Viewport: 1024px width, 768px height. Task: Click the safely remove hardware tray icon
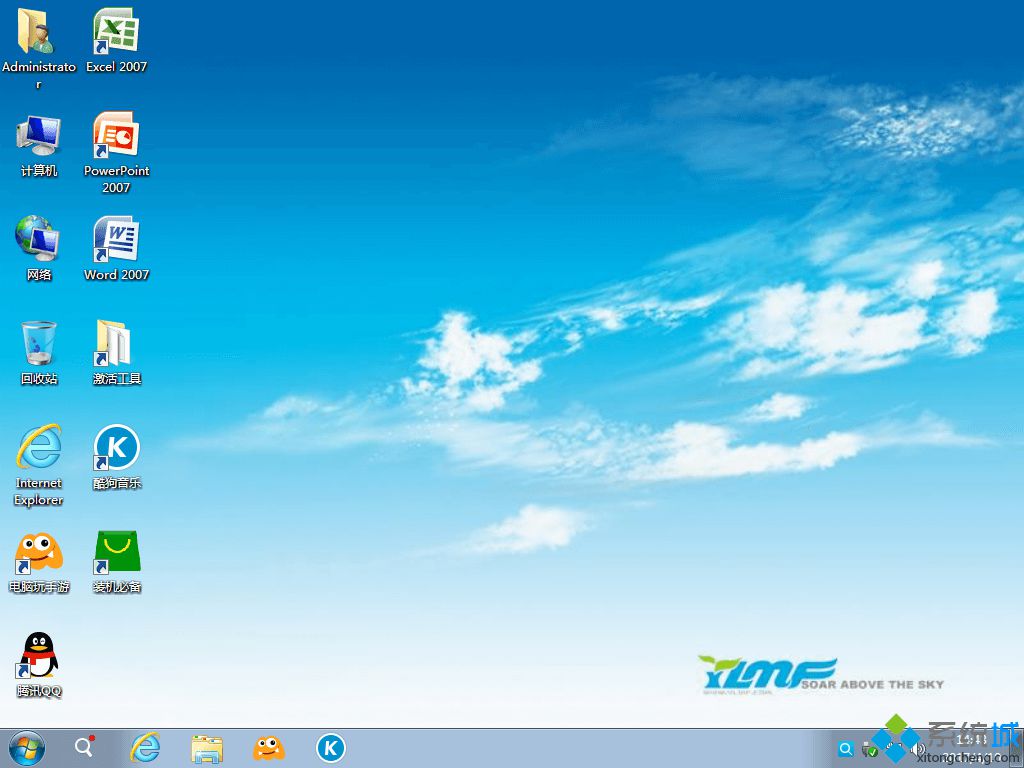click(868, 748)
